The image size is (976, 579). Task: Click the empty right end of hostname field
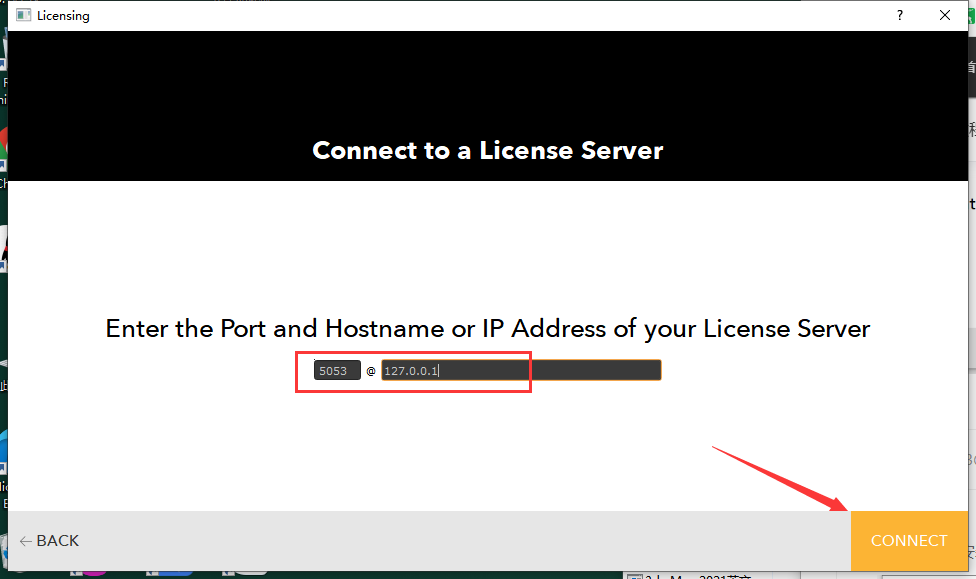tap(600, 371)
